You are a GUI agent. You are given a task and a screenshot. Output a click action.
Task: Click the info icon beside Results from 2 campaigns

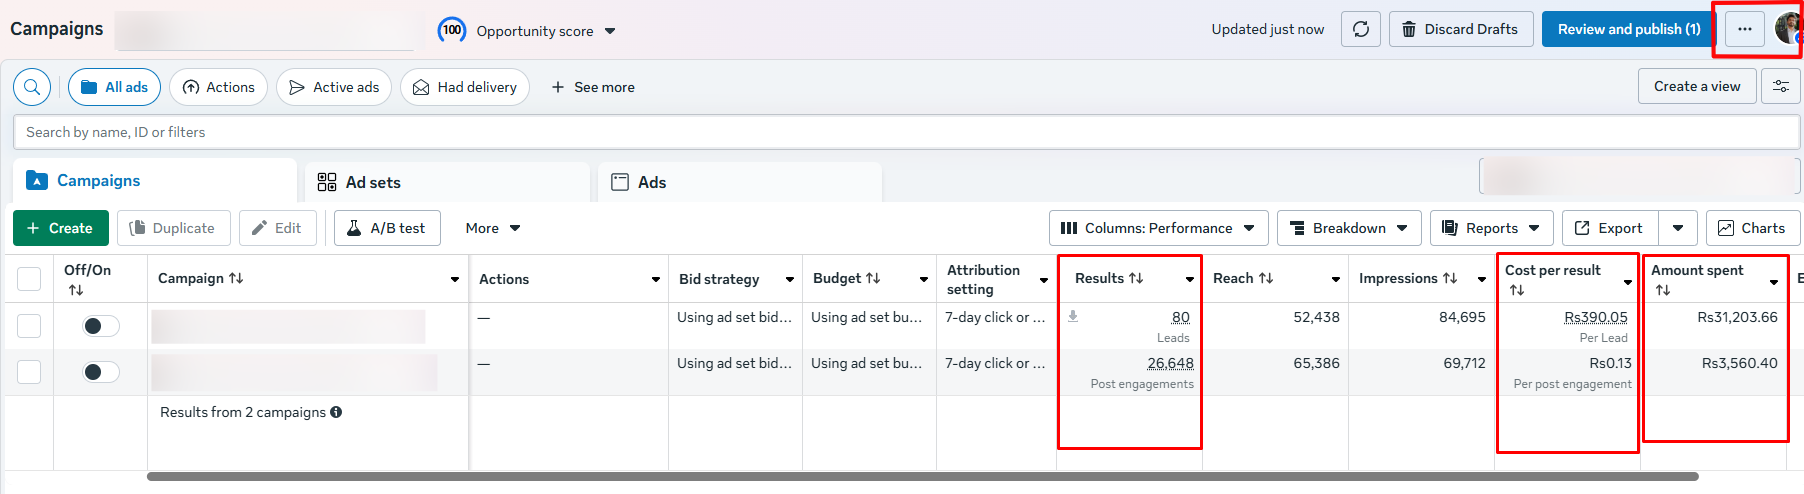coord(336,412)
